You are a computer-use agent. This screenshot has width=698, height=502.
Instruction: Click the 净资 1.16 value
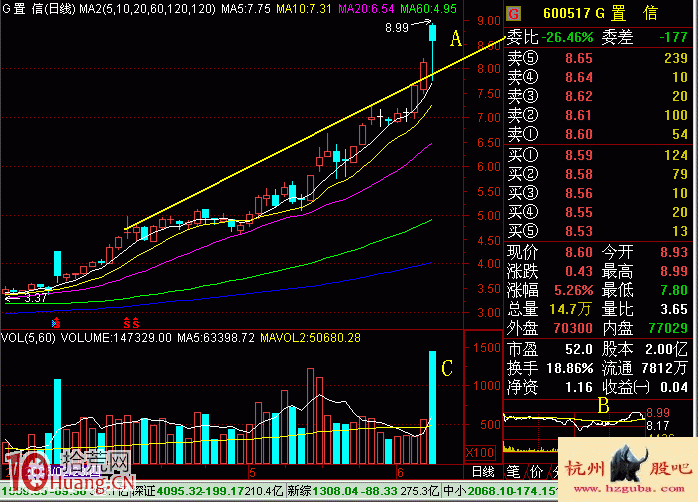pos(579,388)
